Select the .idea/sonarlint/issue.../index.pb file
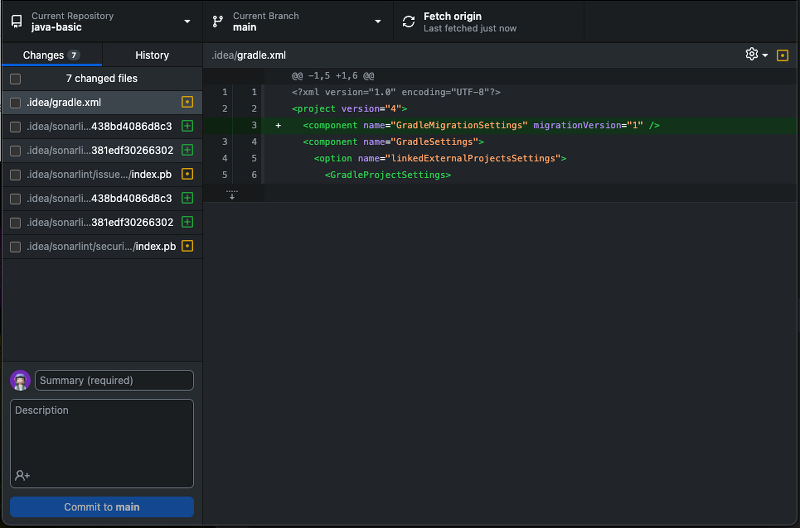 tap(102, 174)
